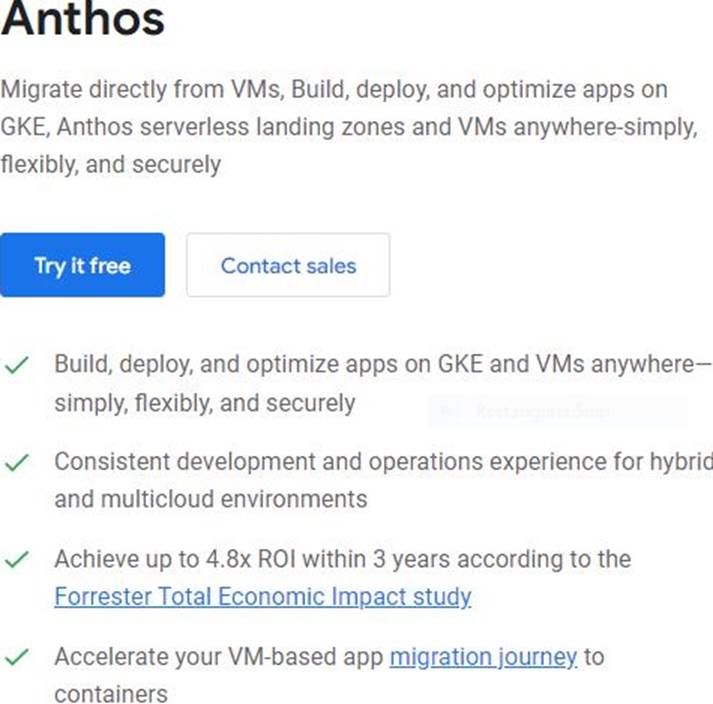The height and width of the screenshot is (704, 713).
Task: Click the 'Migrate directly from VMs' line
Action: (x=333, y=90)
